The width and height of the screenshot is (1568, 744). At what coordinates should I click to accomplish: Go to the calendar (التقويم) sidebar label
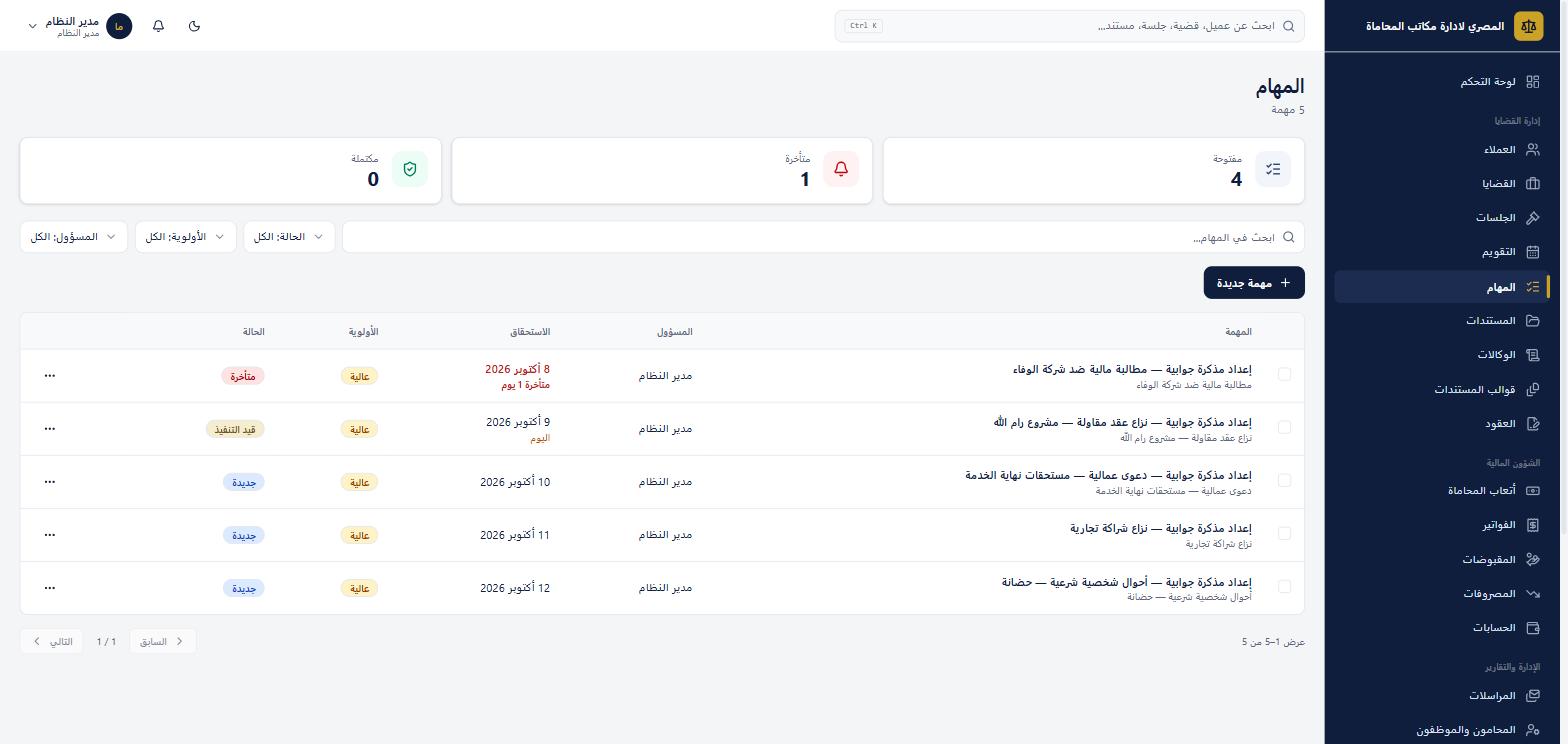[1498, 252]
